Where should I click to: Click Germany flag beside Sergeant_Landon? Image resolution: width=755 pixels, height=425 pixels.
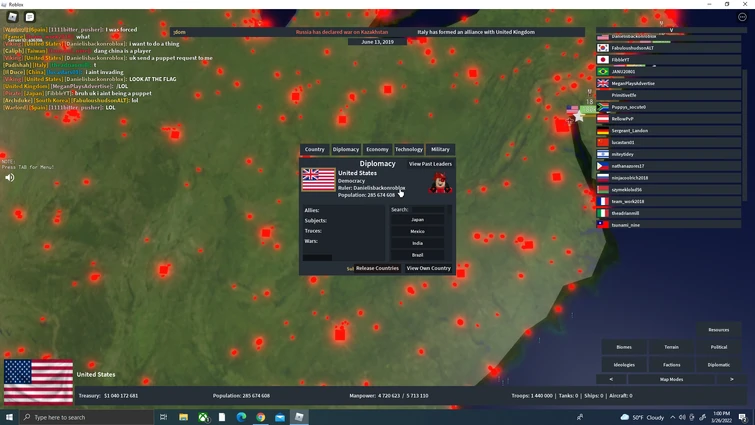(603, 130)
